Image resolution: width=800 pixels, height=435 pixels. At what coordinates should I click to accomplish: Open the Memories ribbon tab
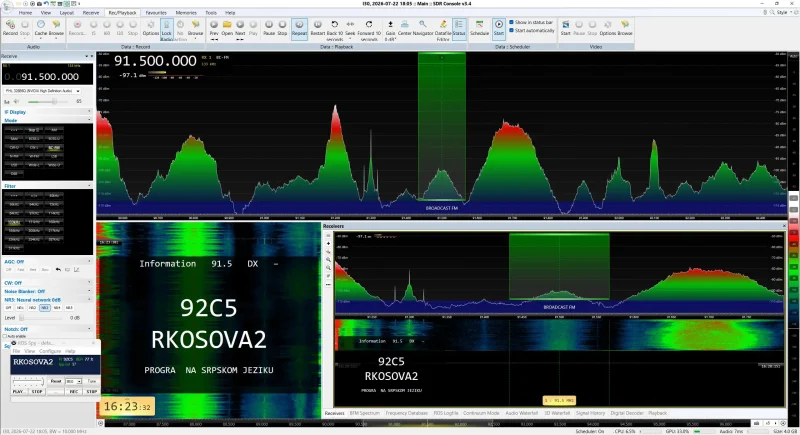click(186, 13)
